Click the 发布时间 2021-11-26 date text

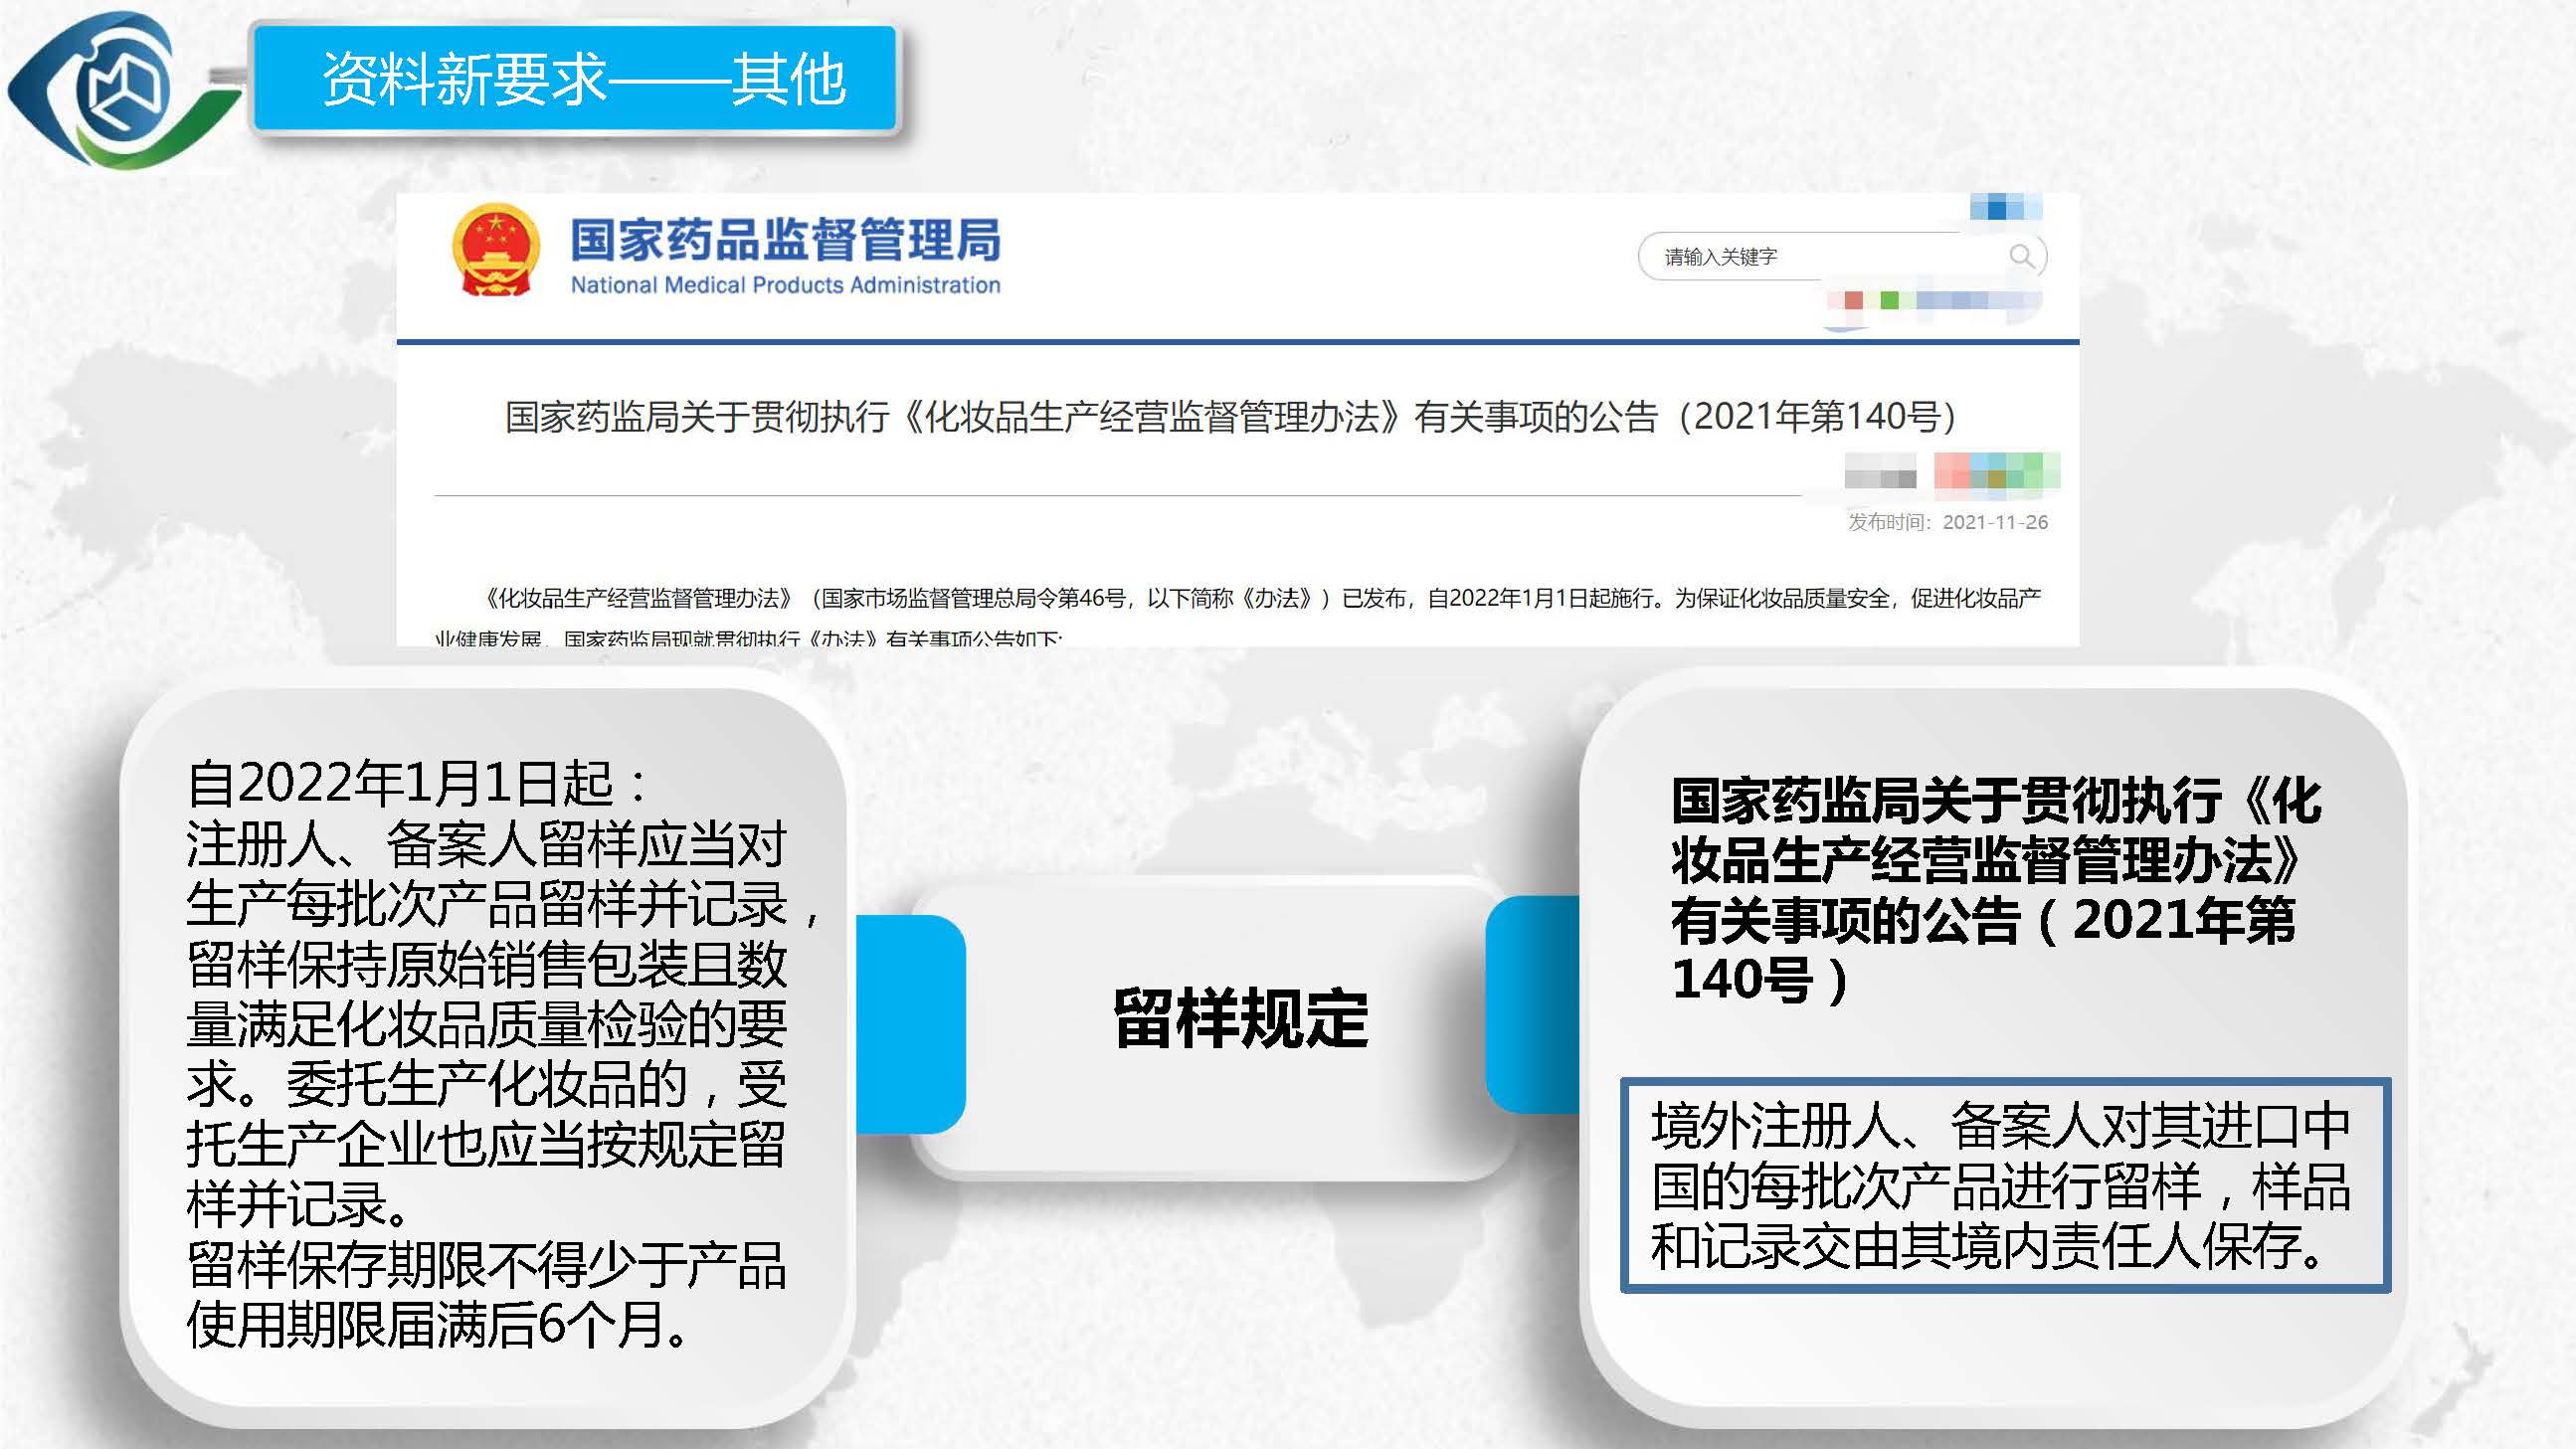click(1947, 522)
